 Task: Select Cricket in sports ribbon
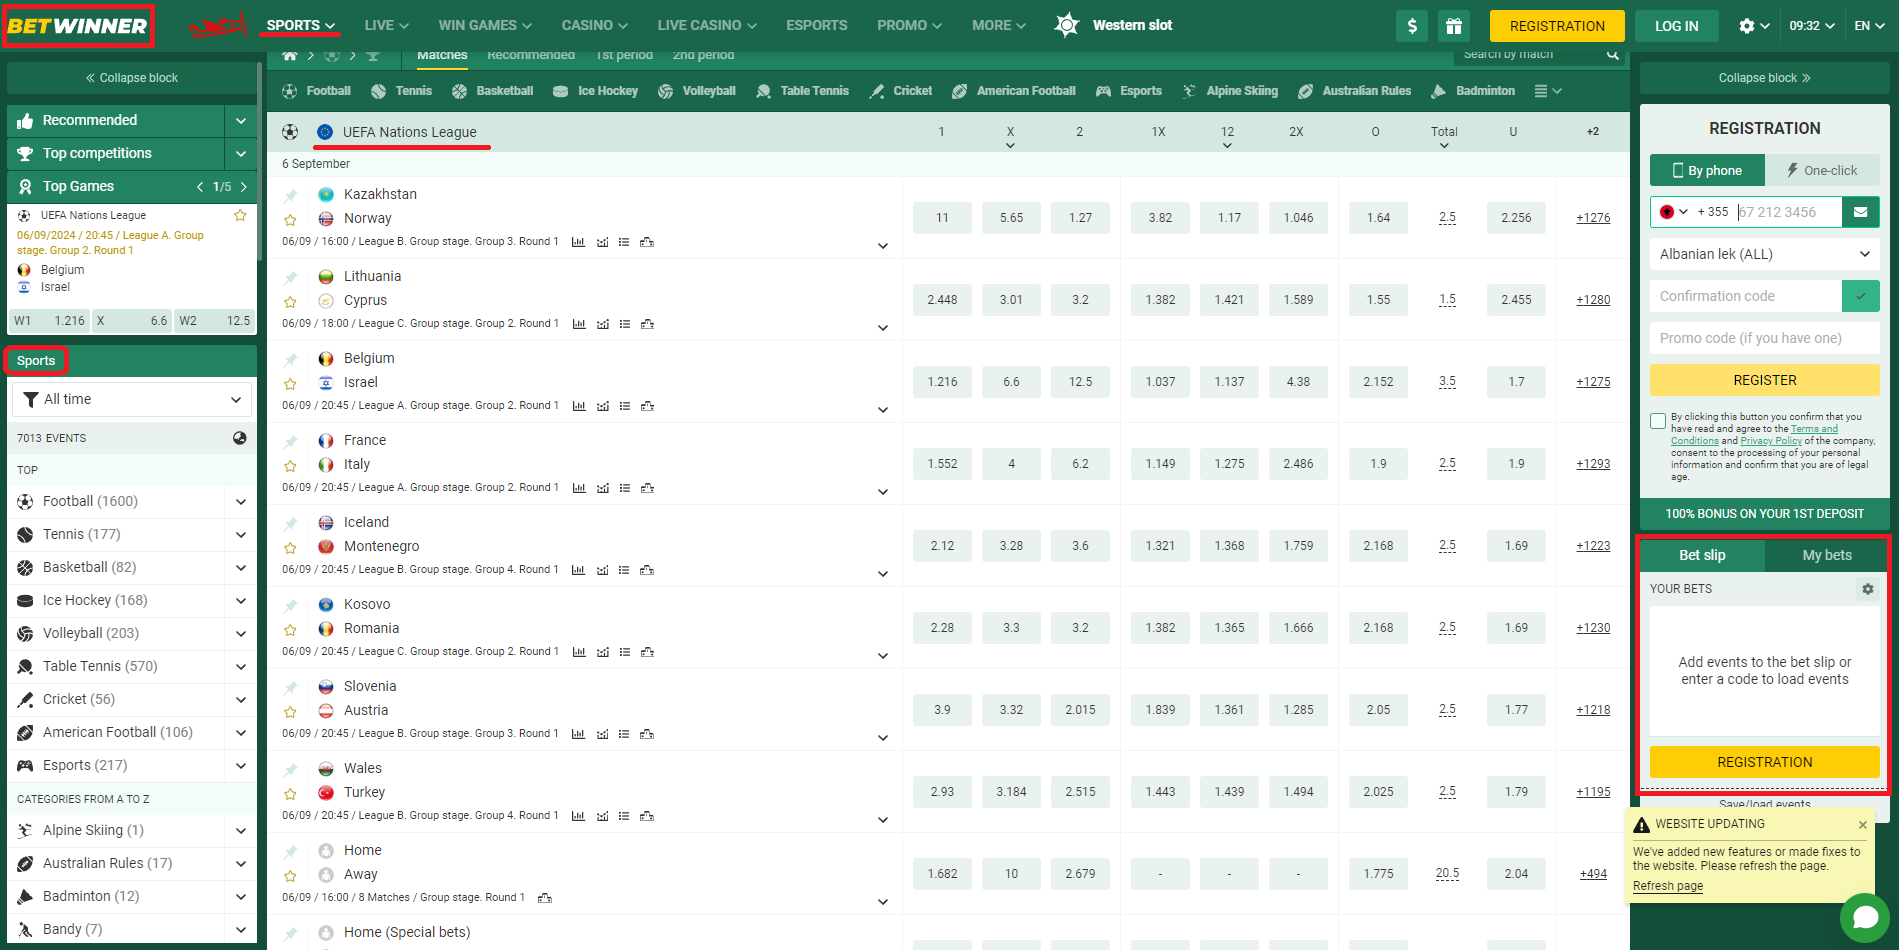point(900,91)
